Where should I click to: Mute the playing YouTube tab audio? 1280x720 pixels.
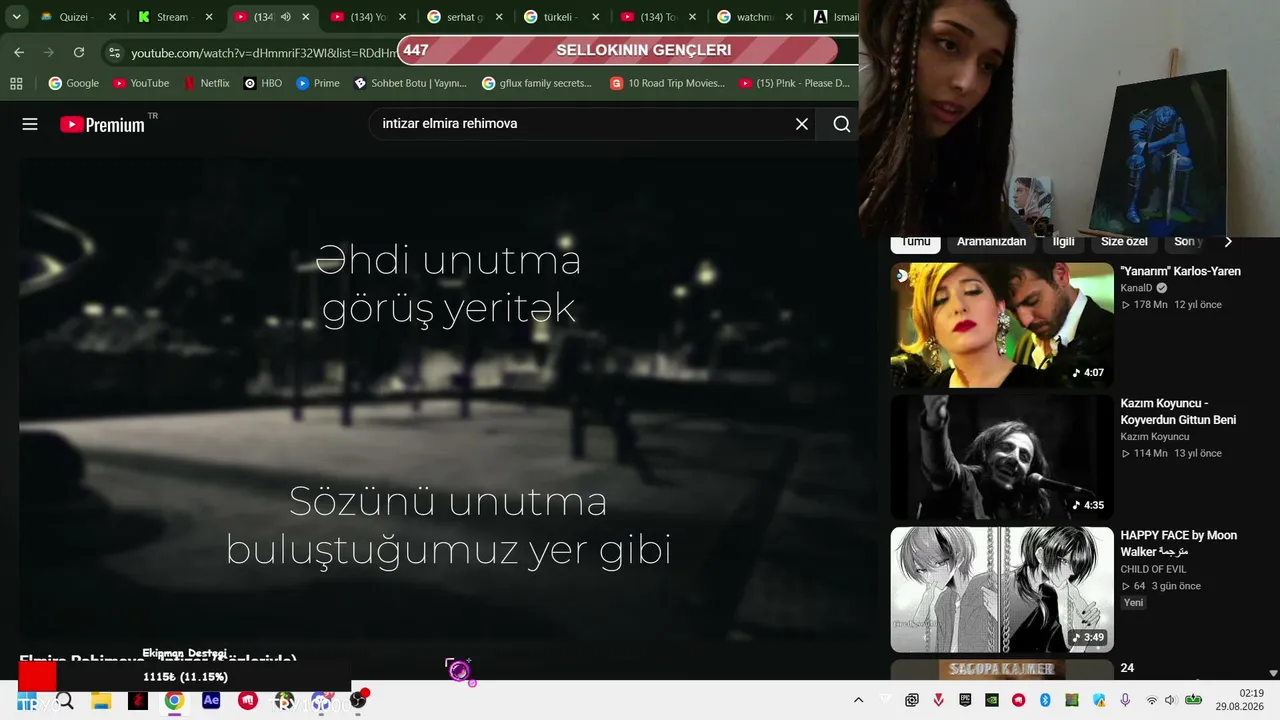tap(285, 17)
